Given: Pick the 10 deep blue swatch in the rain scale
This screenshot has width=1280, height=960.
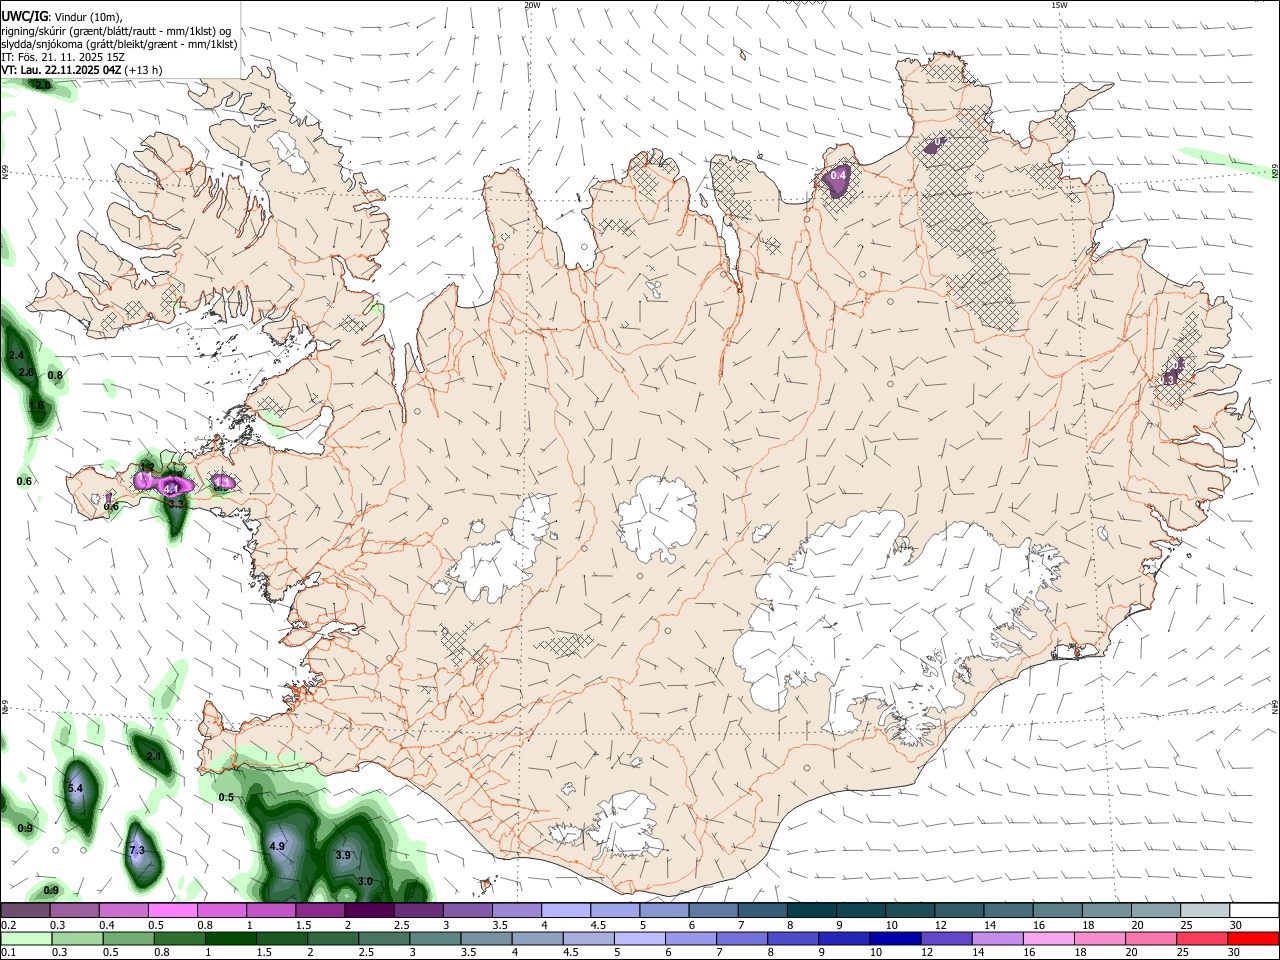Looking at the screenshot, I should [894, 938].
